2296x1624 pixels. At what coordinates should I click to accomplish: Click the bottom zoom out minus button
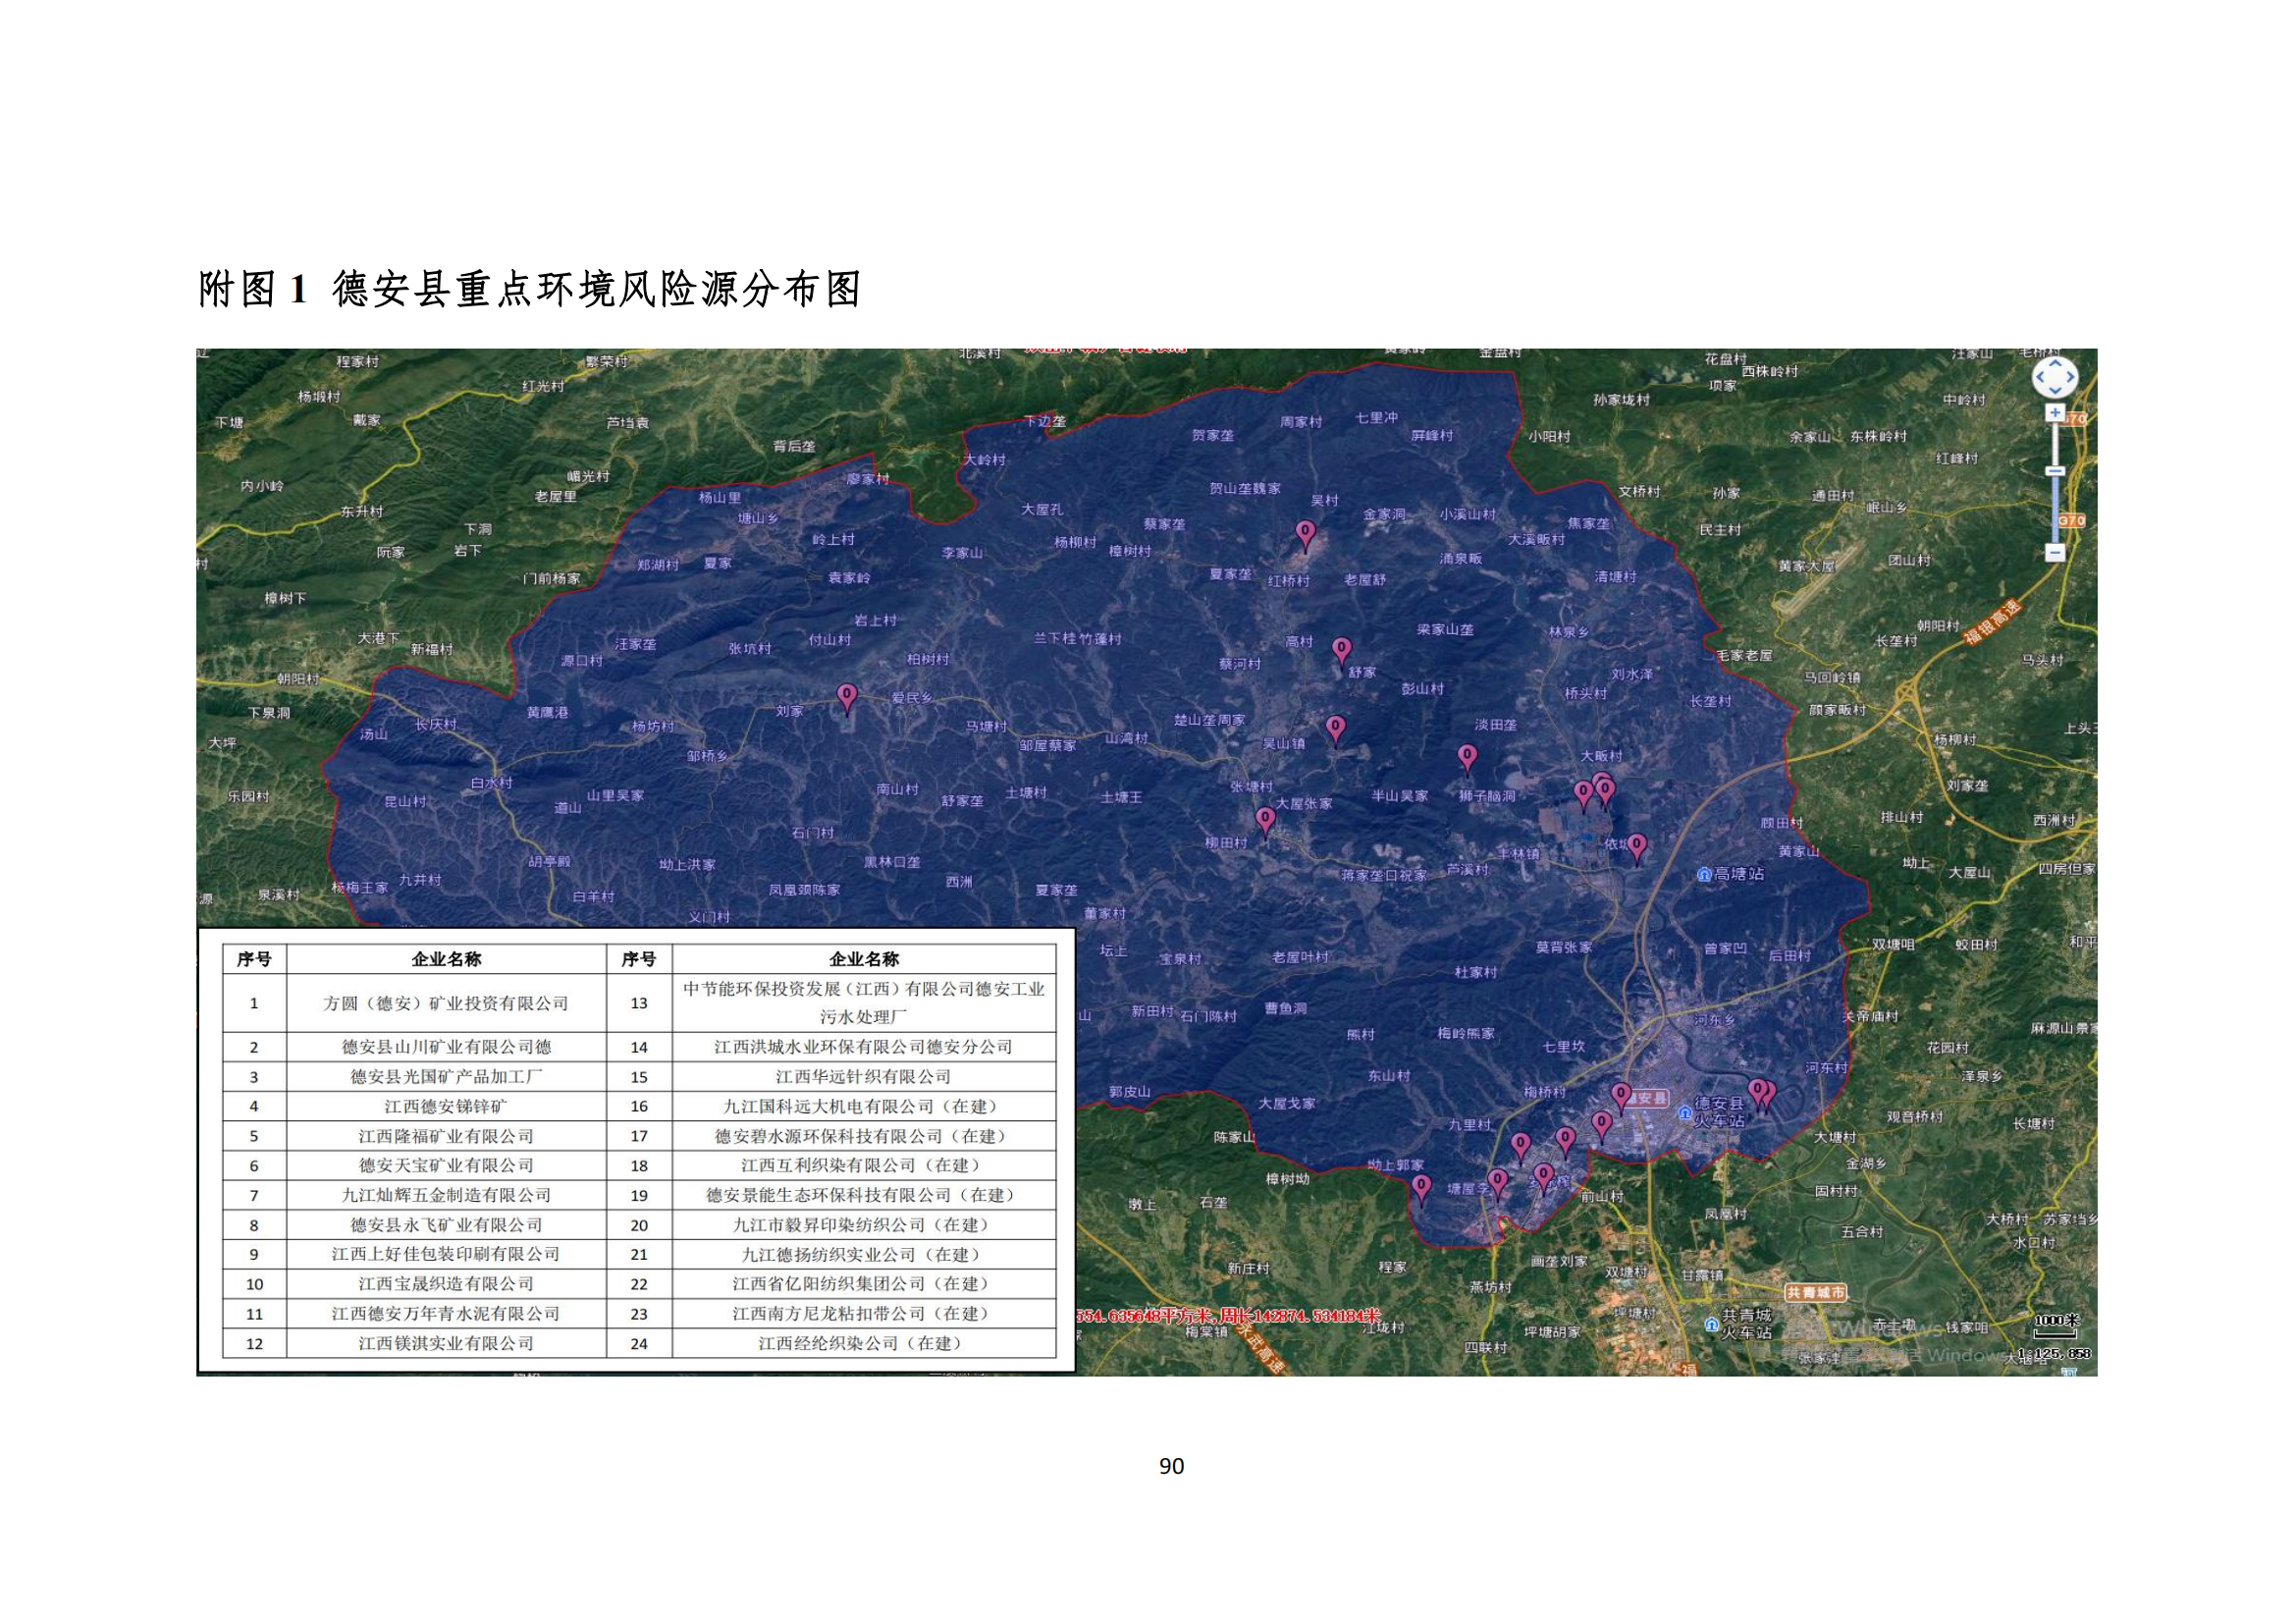2054,553
